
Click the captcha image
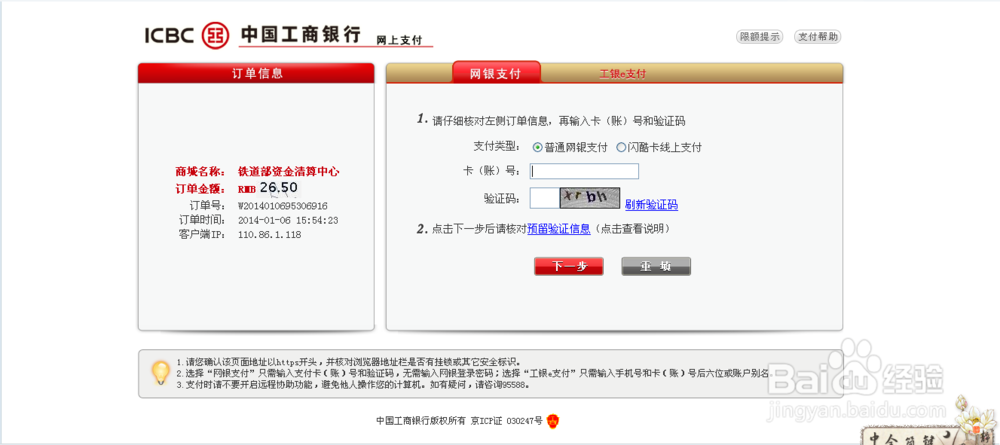pyautogui.click(x=590, y=198)
